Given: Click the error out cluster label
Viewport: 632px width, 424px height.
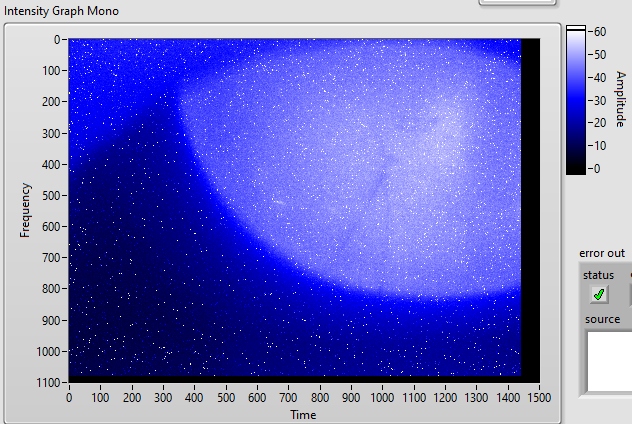Looking at the screenshot, I should (602, 253).
